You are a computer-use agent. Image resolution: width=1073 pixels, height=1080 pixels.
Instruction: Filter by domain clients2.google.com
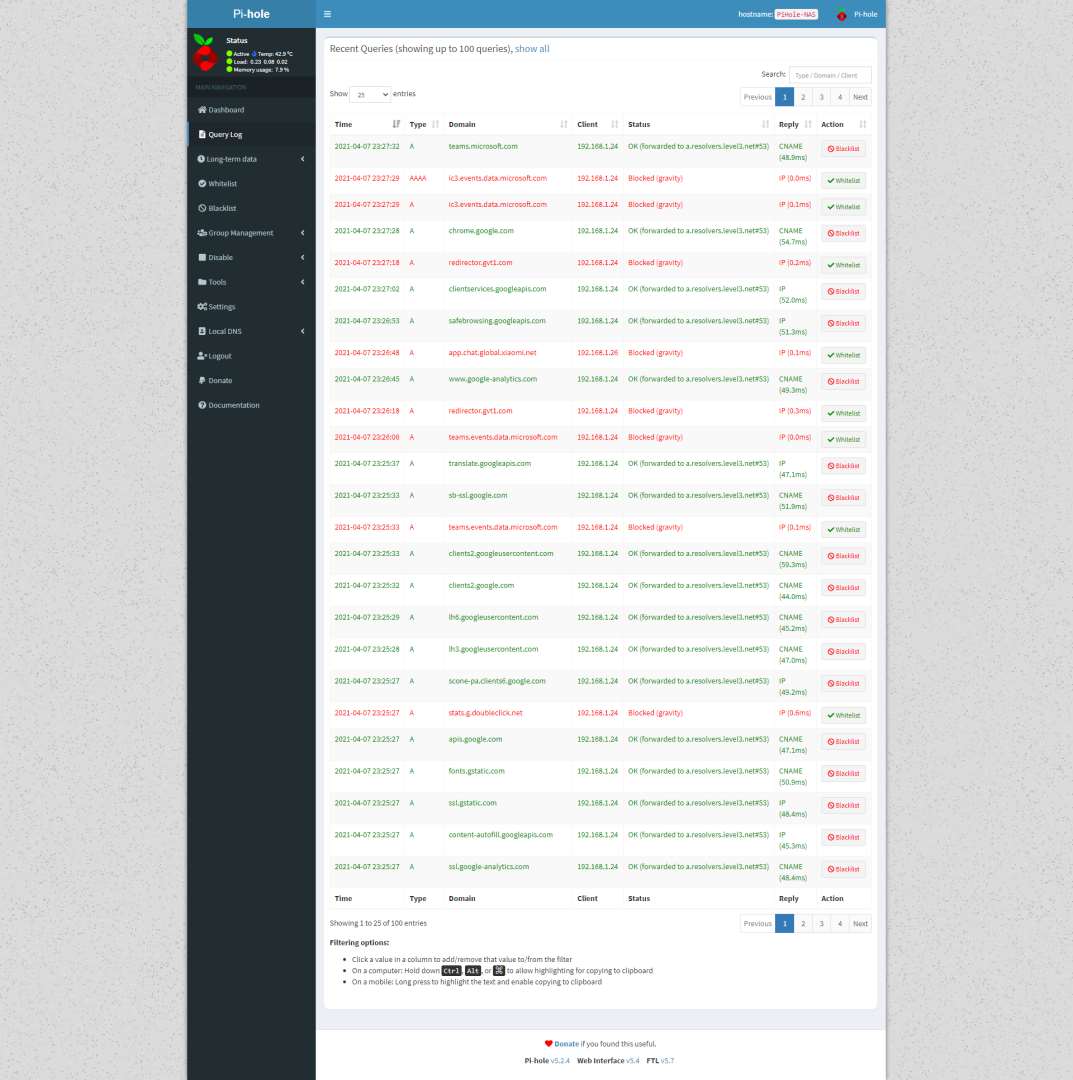pos(481,585)
